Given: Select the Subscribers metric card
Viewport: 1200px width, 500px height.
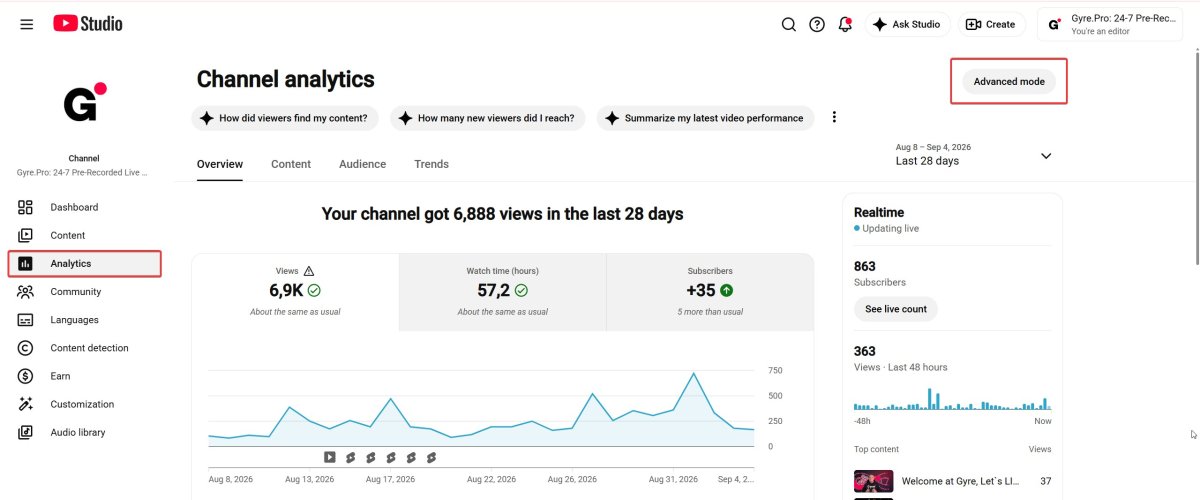Looking at the screenshot, I should (x=710, y=292).
